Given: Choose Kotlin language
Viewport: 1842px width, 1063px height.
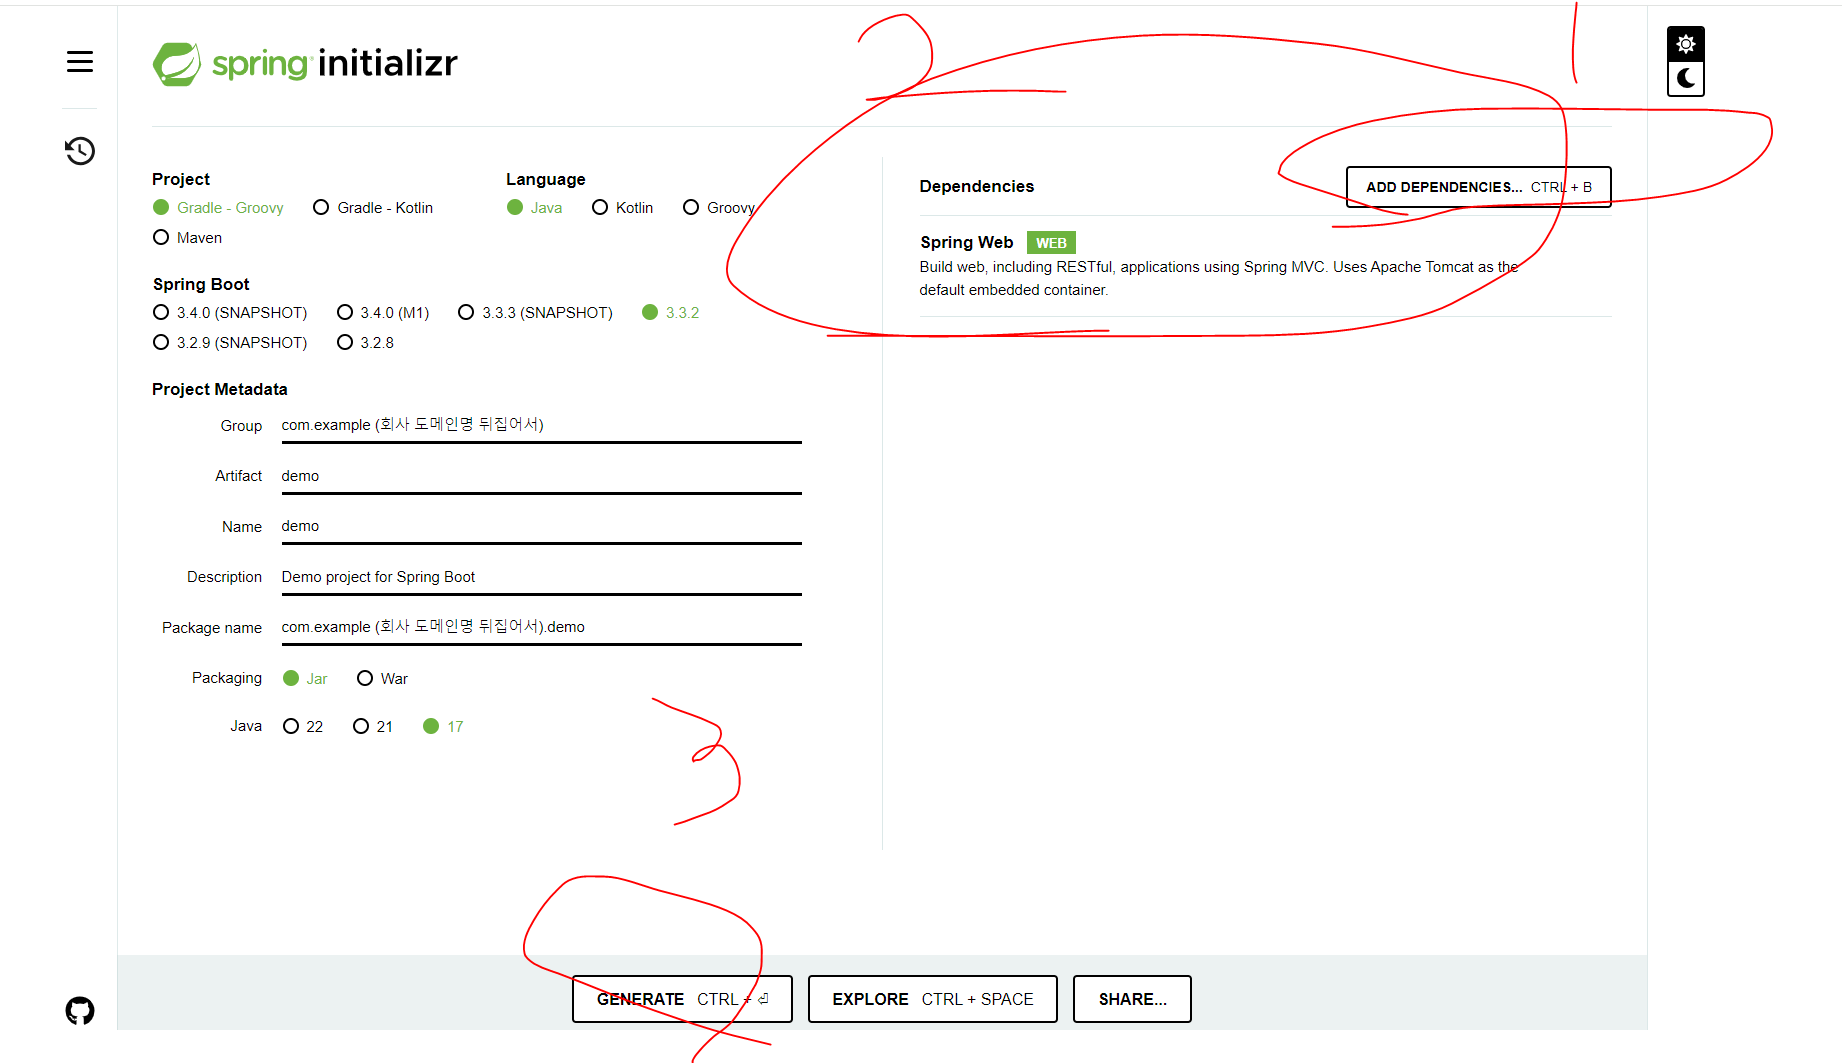Looking at the screenshot, I should coord(622,208).
